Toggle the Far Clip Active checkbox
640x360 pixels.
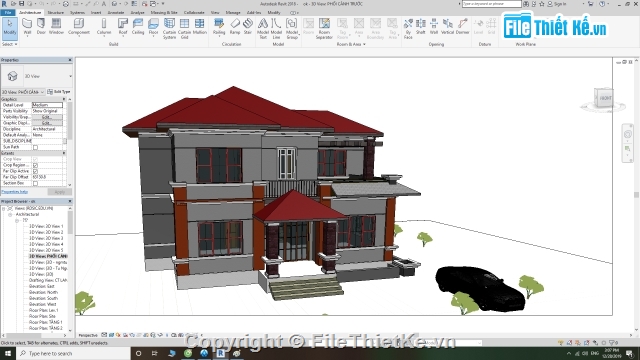(36, 171)
